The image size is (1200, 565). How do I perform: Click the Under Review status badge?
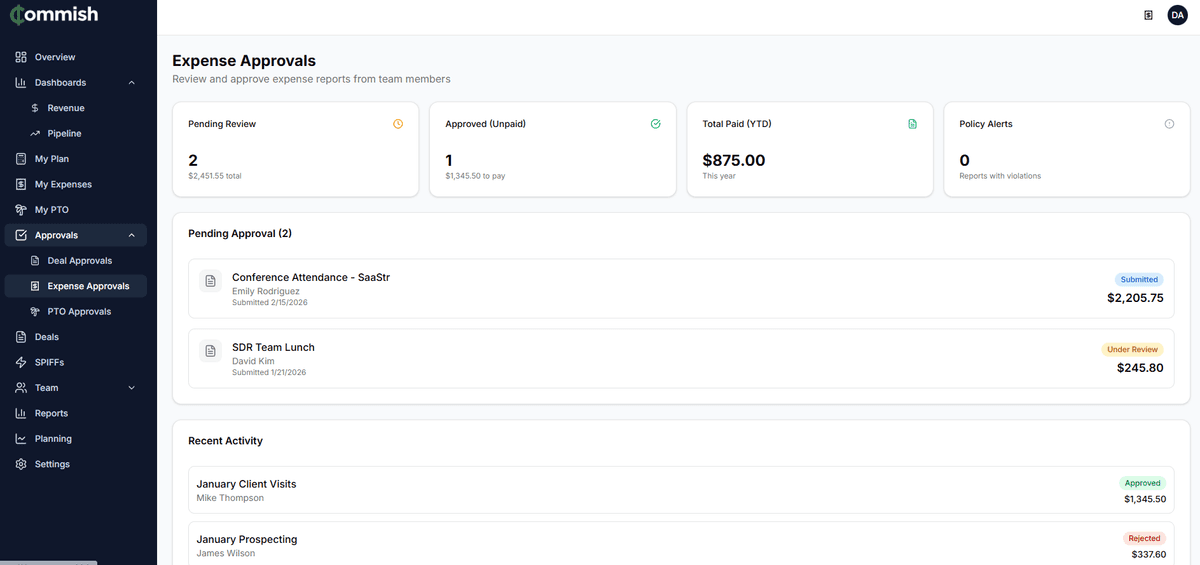[1132, 350]
